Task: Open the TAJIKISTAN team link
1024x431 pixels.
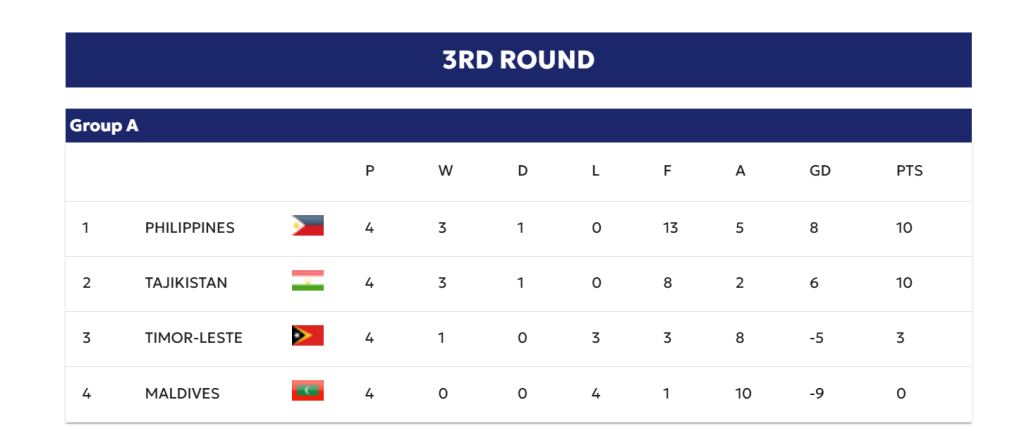Action: point(186,283)
